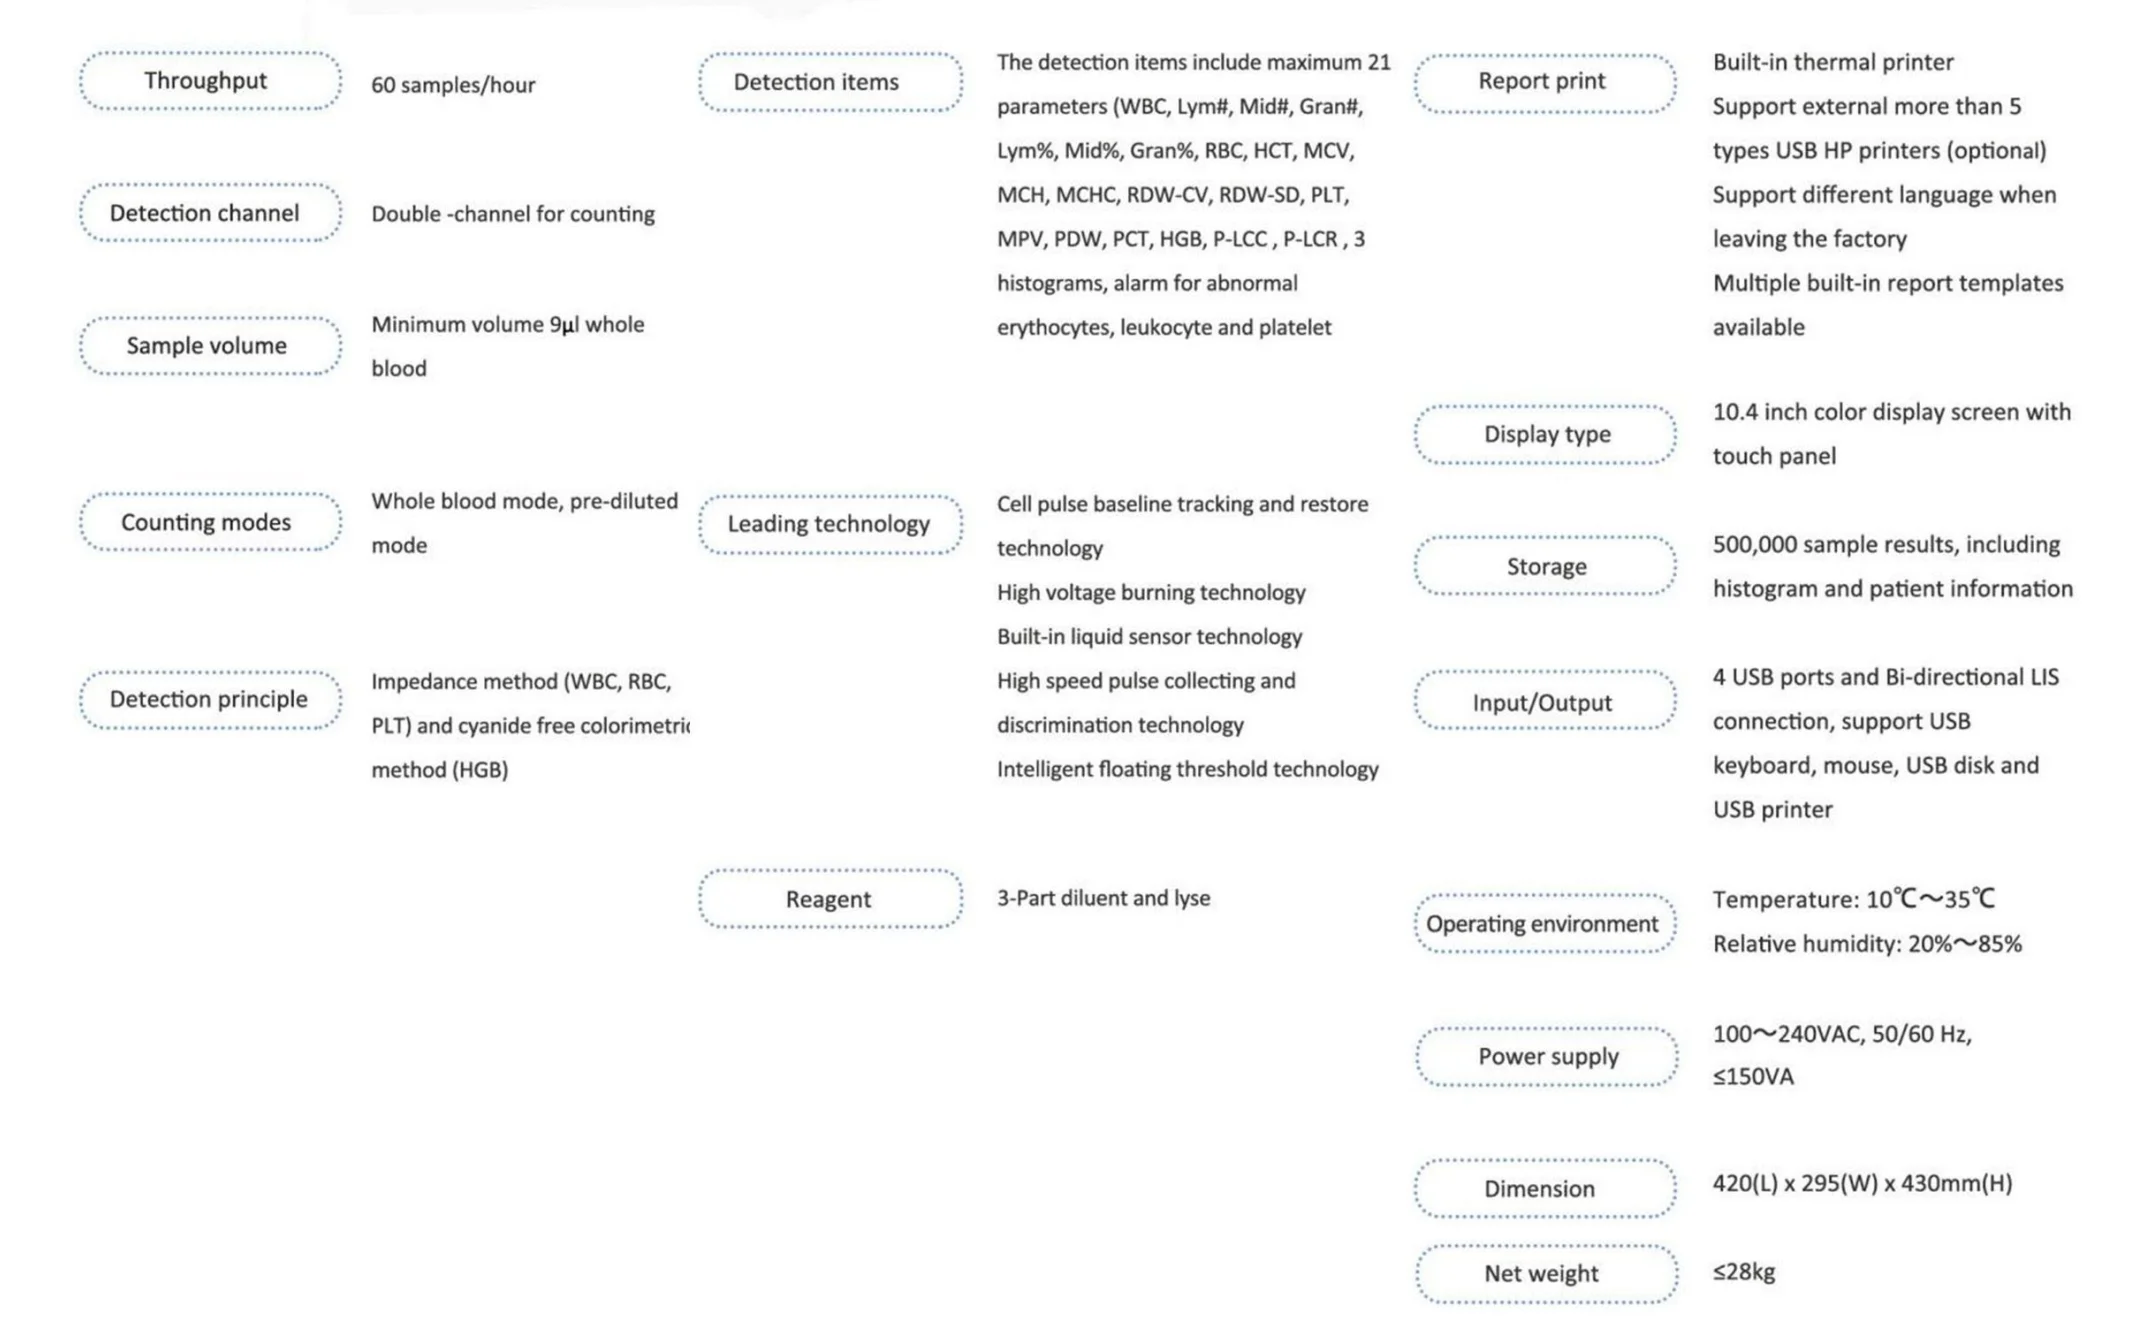This screenshot has width=2145, height=1320.
Task: Select the Reagent label pill
Action: [x=830, y=899]
